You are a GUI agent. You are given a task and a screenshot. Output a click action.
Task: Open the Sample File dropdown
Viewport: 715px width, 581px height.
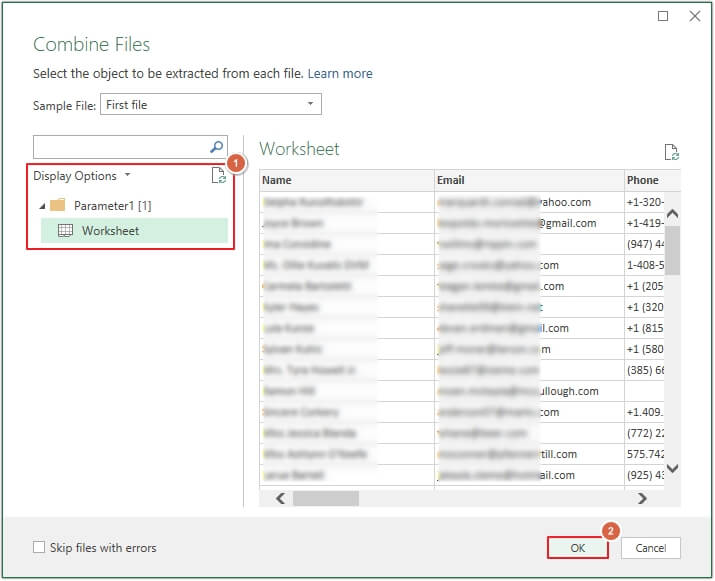click(310, 104)
